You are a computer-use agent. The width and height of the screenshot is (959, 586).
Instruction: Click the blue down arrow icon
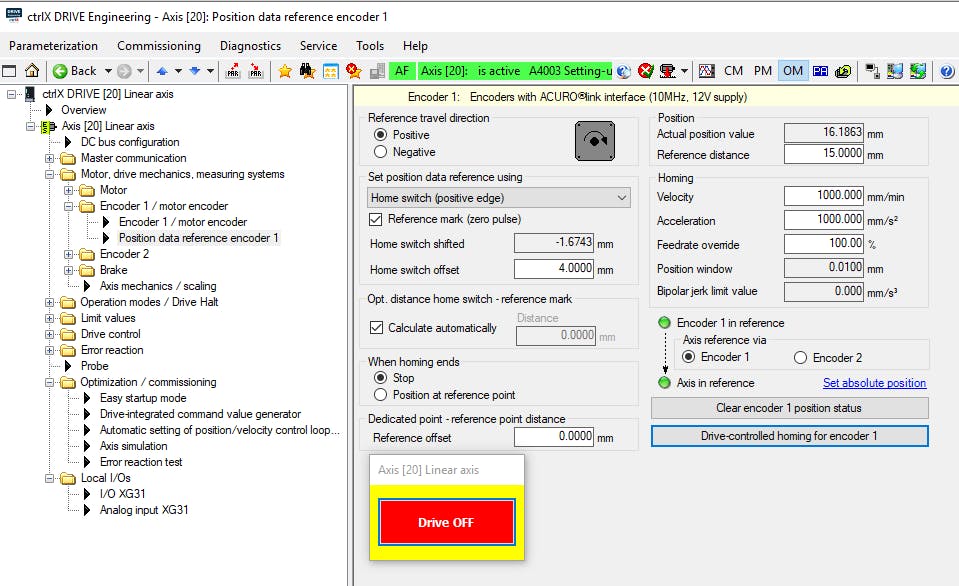tap(194, 71)
